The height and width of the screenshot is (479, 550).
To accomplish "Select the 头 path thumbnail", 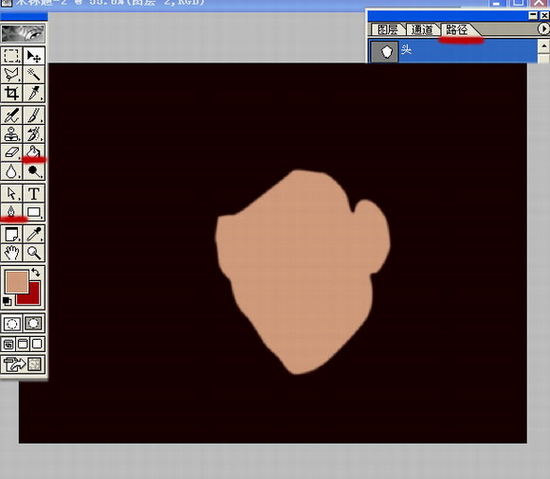I will (x=385, y=52).
